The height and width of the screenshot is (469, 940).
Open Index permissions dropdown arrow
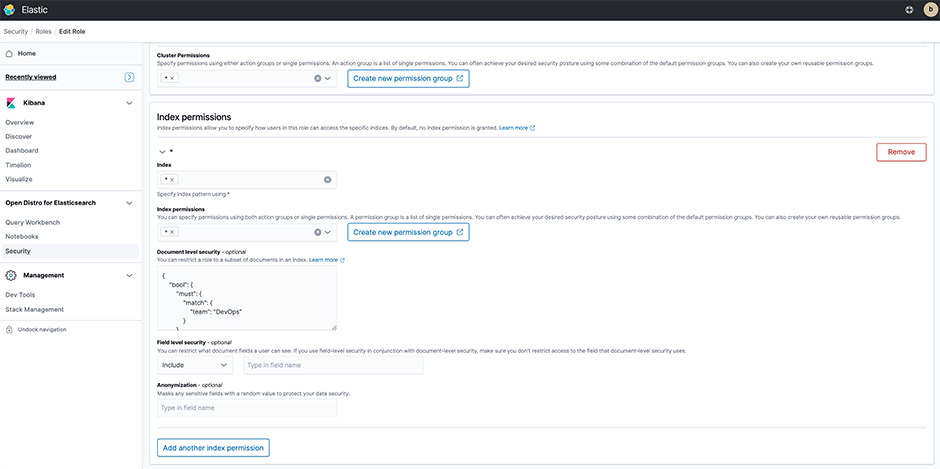tap(328, 232)
